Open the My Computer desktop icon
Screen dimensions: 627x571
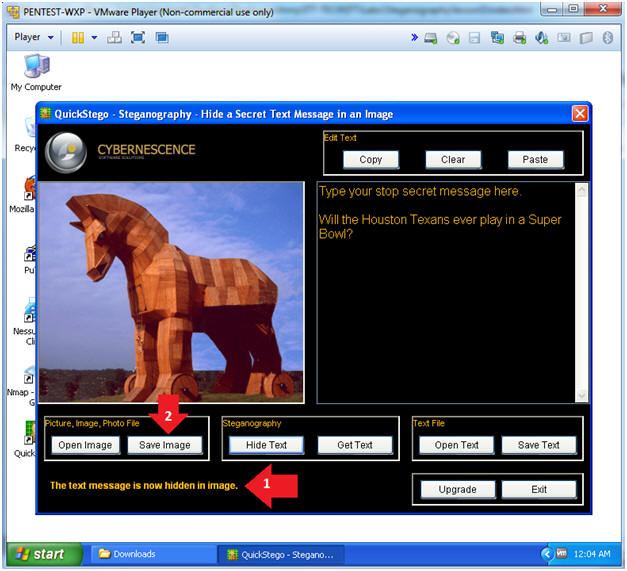(36, 73)
